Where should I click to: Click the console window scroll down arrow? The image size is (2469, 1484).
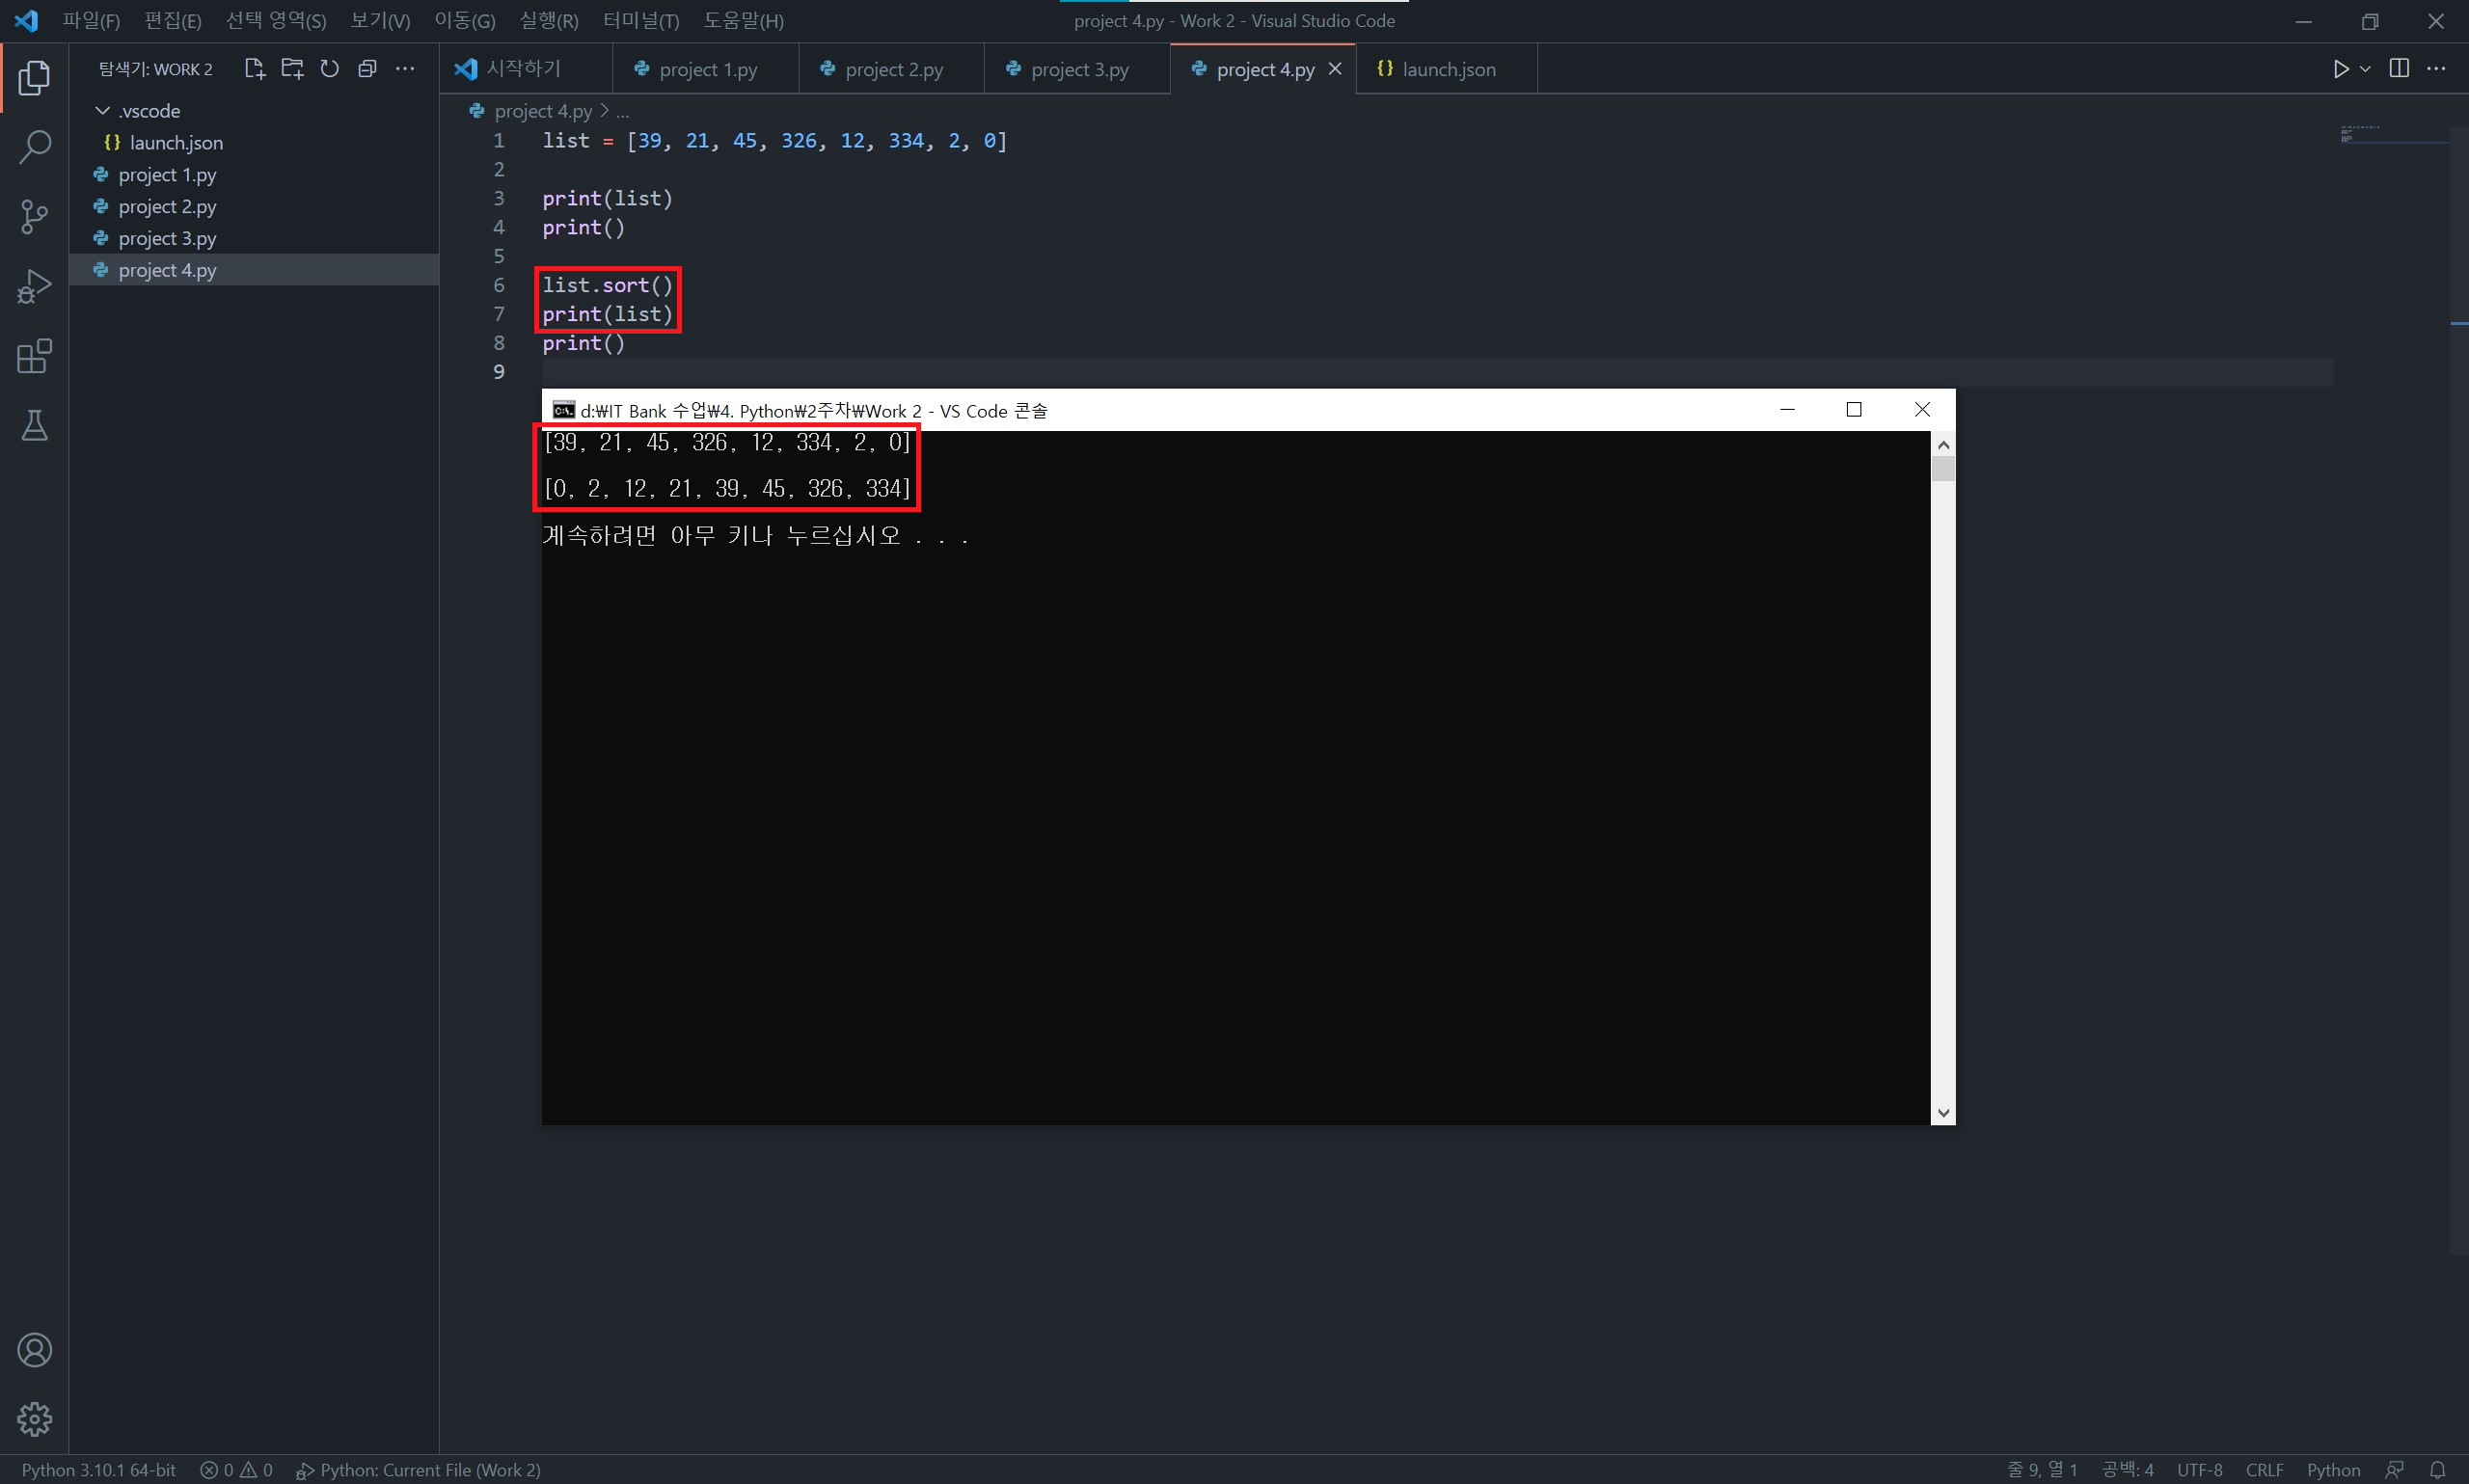pyautogui.click(x=1943, y=1112)
